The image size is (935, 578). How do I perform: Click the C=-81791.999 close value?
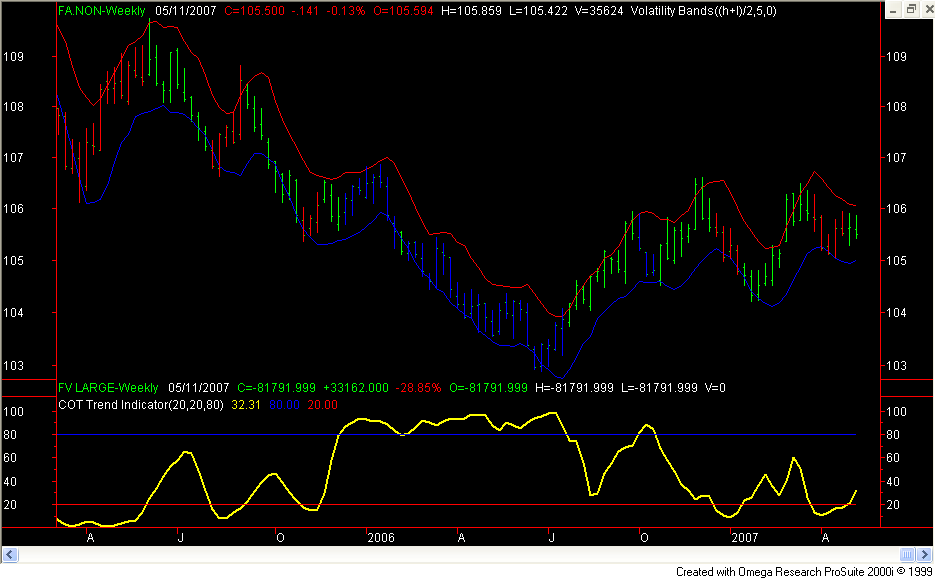276,388
